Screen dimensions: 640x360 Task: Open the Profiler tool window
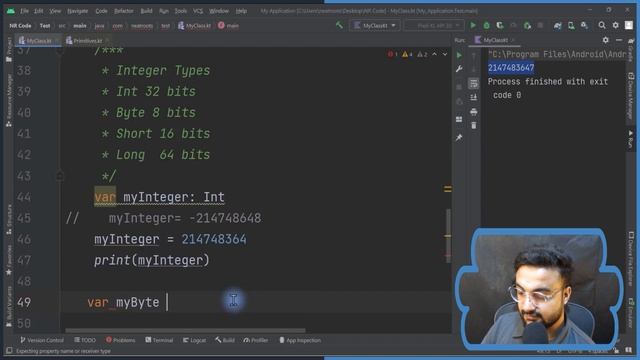coord(256,340)
